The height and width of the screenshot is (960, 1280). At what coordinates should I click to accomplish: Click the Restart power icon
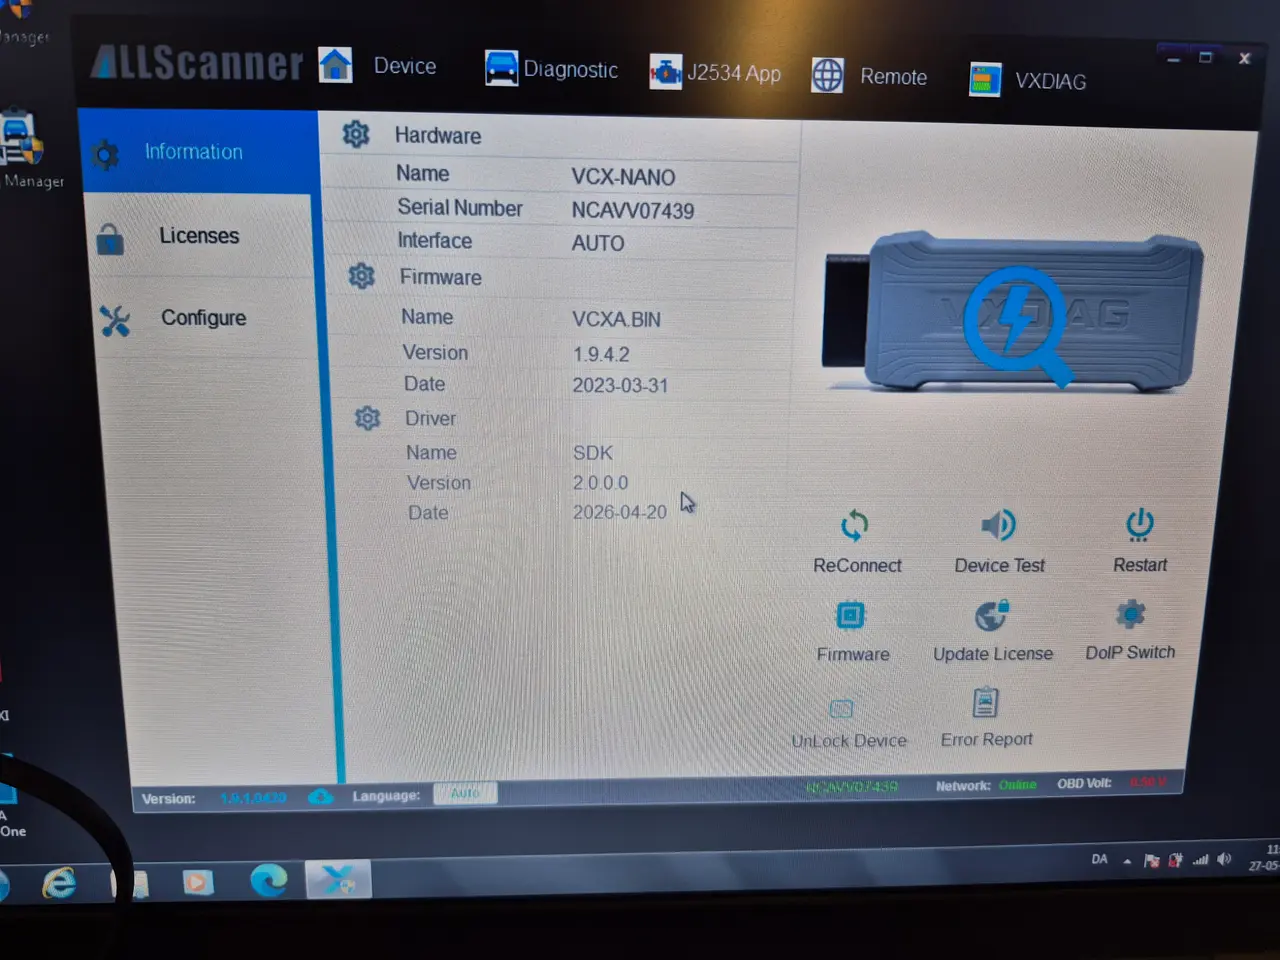click(1140, 524)
